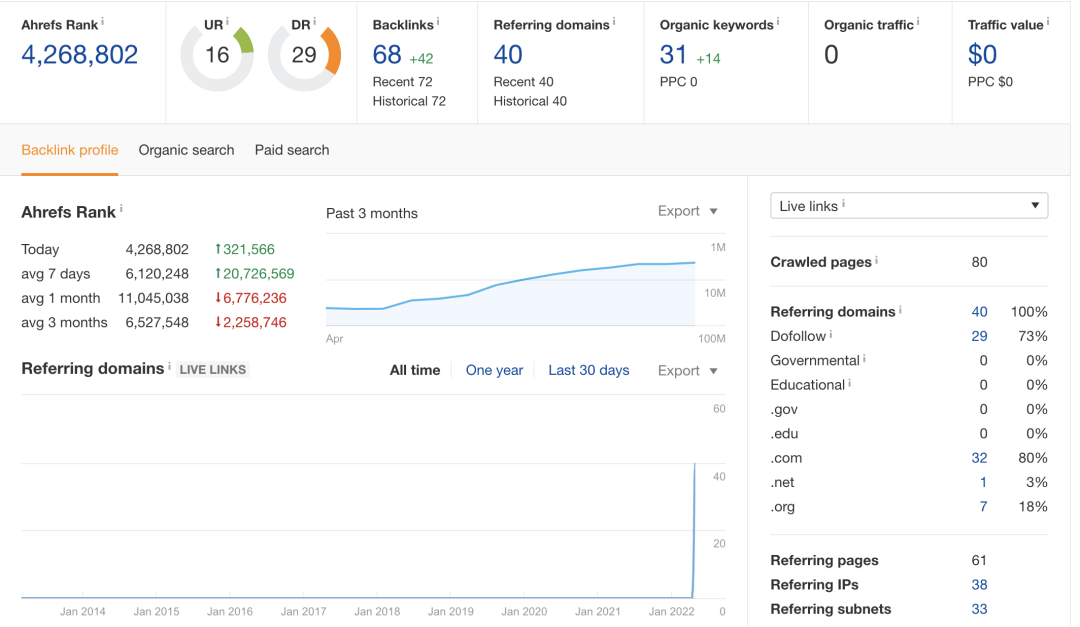Click the UR info icon

(227, 21)
